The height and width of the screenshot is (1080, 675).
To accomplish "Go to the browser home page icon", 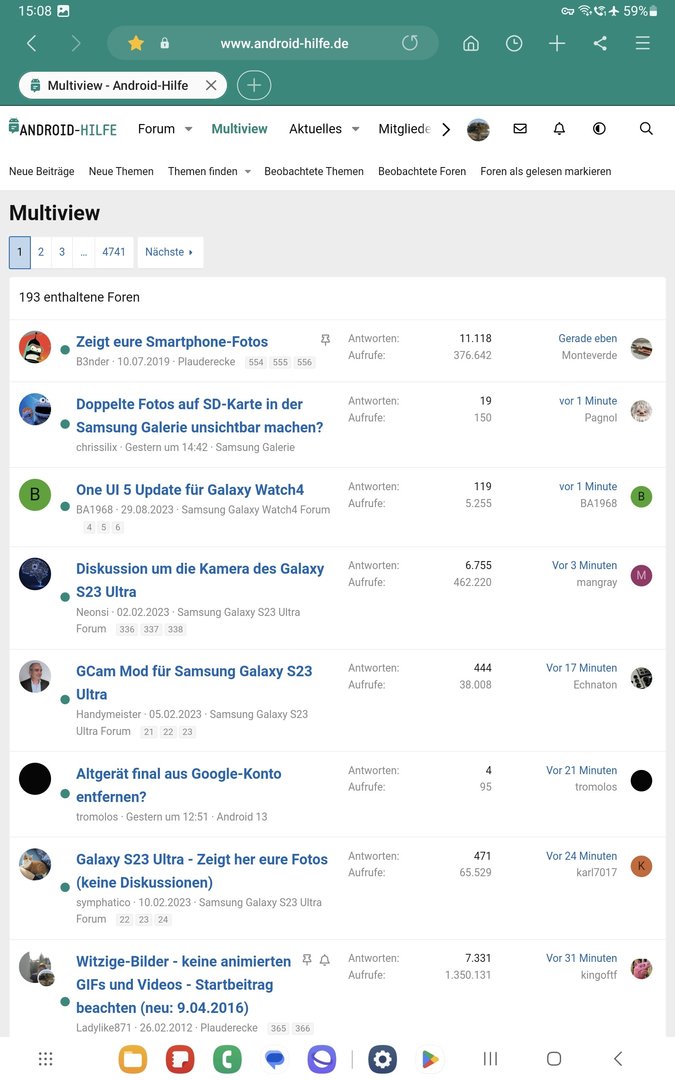I will click(471, 43).
